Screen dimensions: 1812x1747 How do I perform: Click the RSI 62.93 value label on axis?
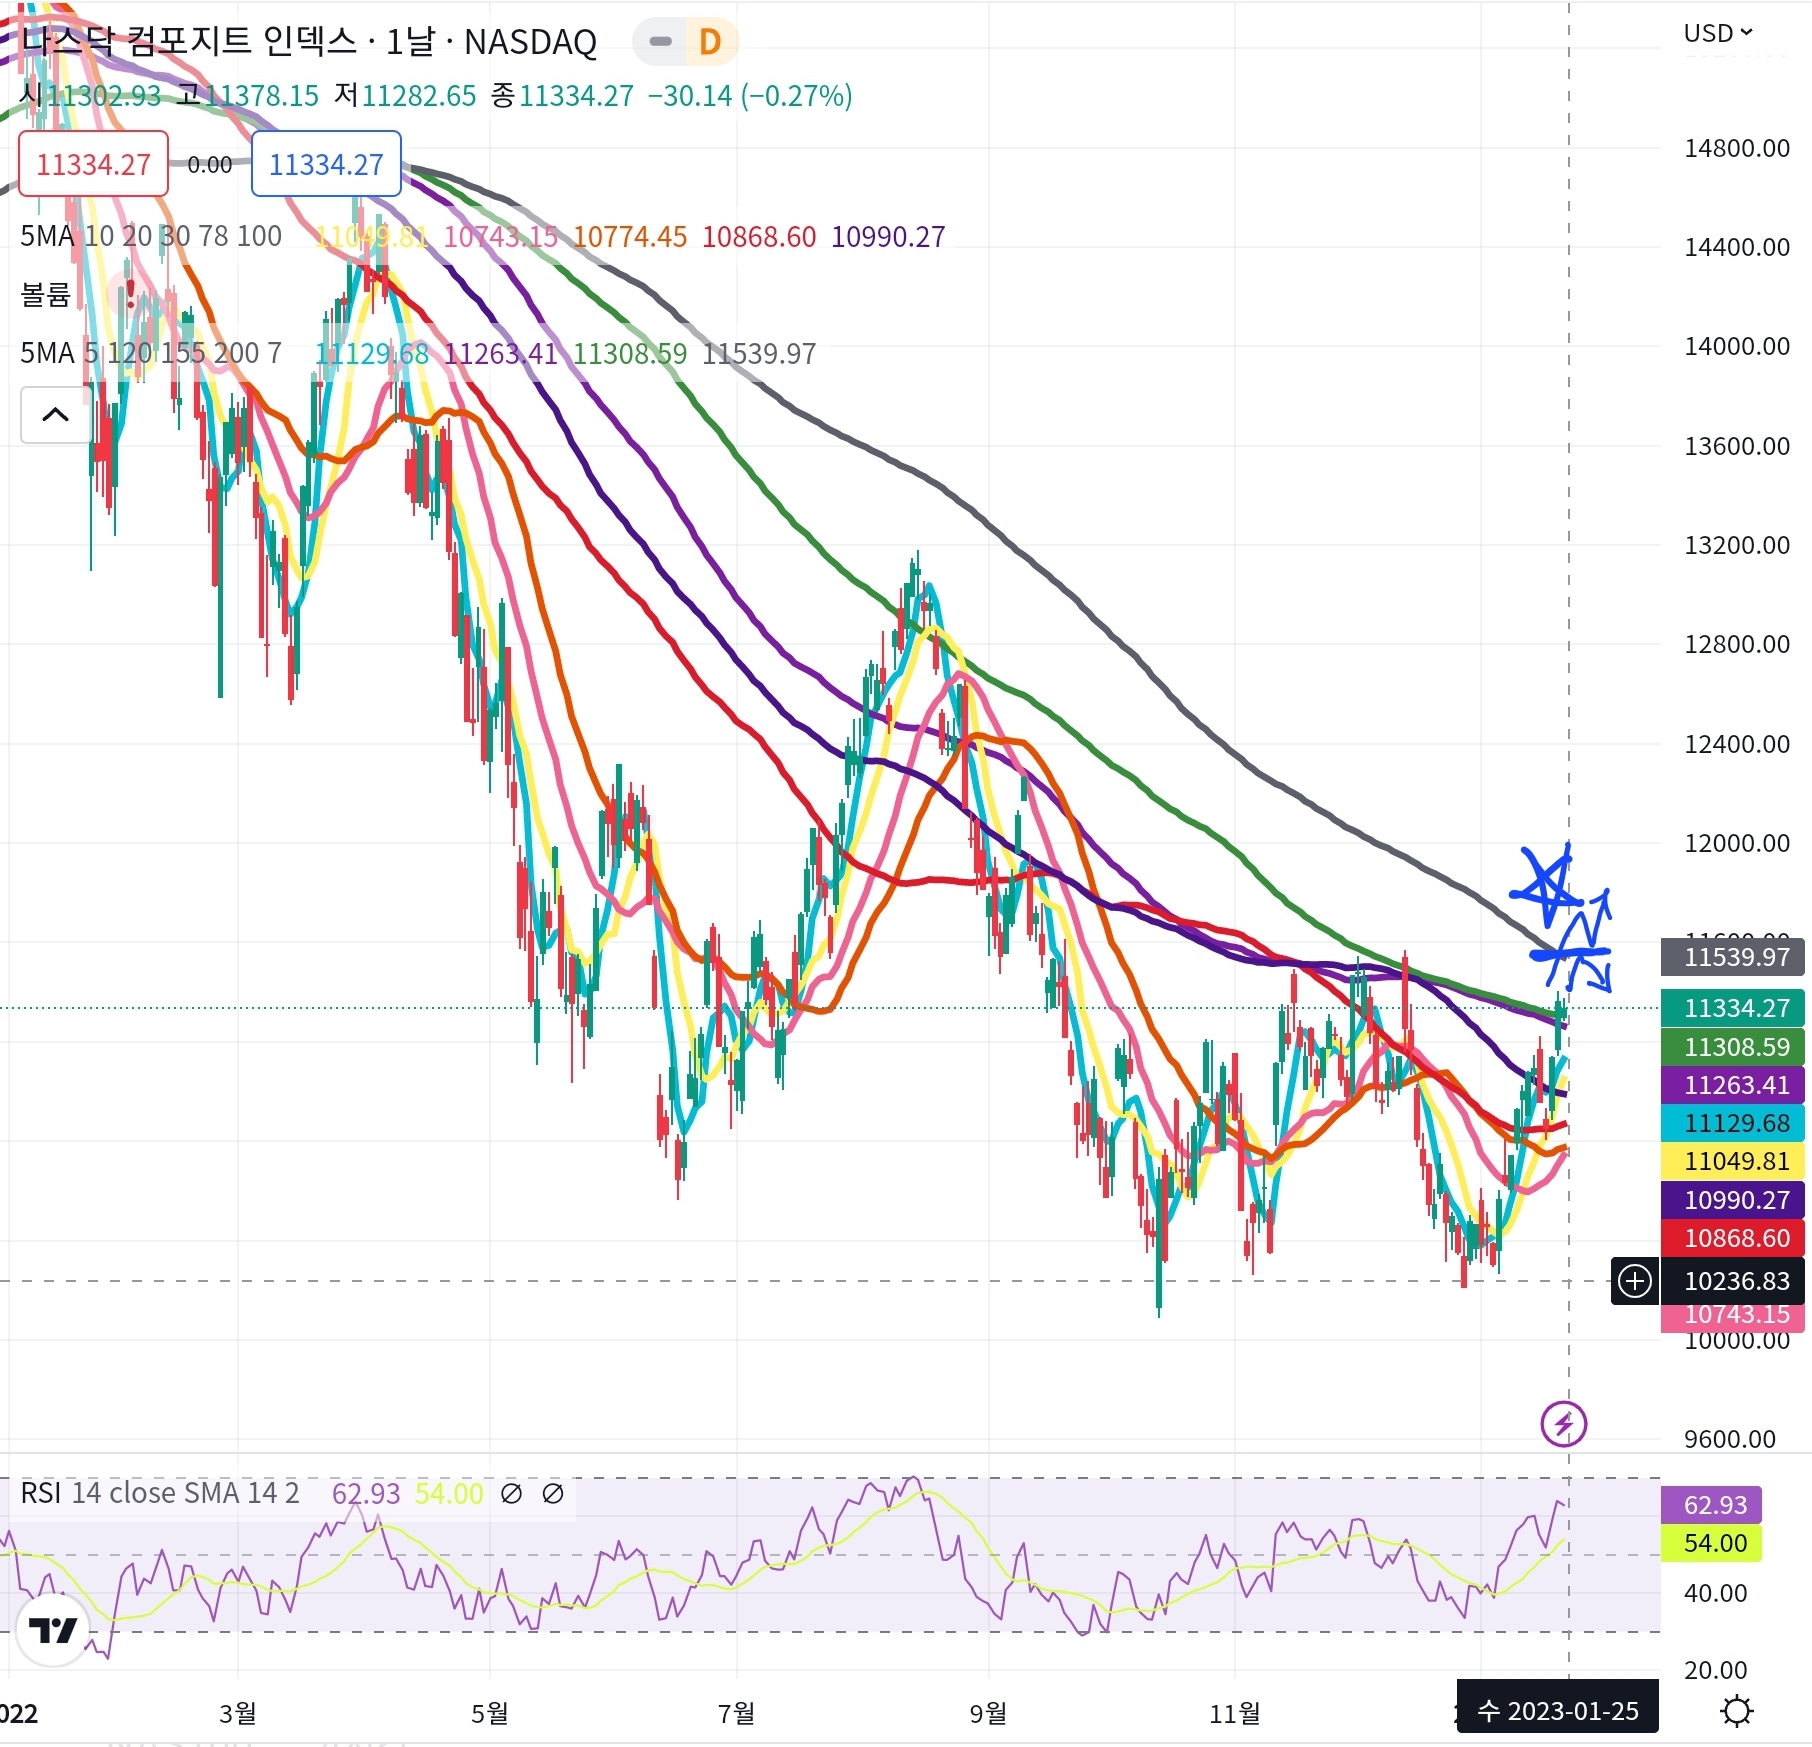click(1711, 1505)
